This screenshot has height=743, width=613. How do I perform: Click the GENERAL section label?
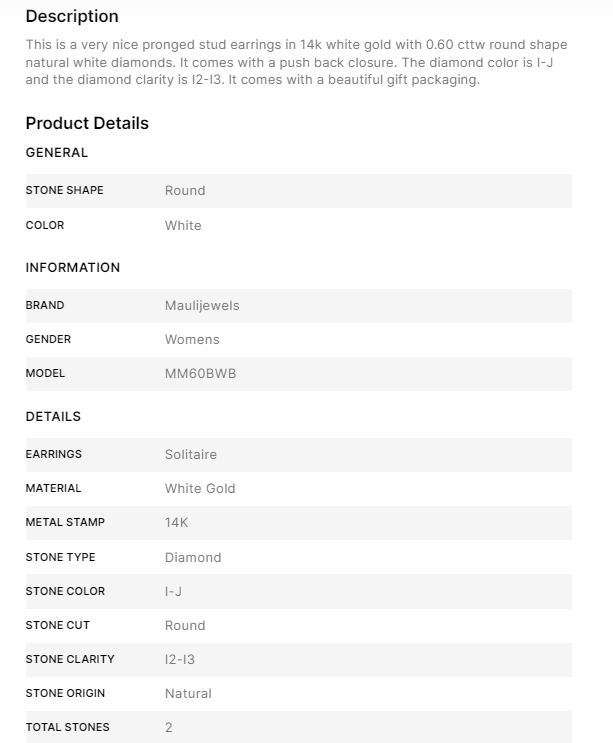click(x=57, y=153)
